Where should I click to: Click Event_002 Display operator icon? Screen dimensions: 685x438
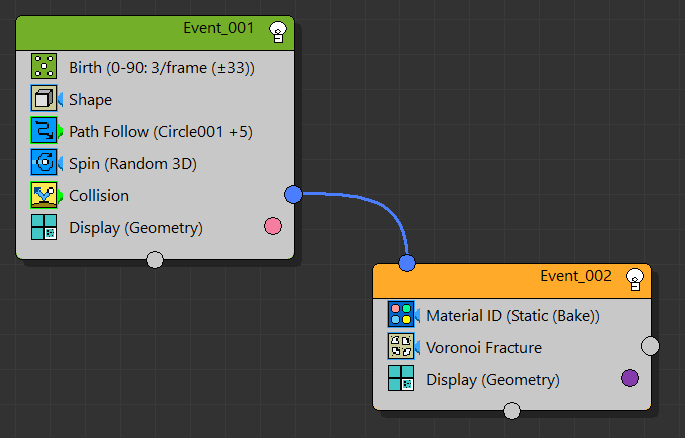click(x=400, y=380)
